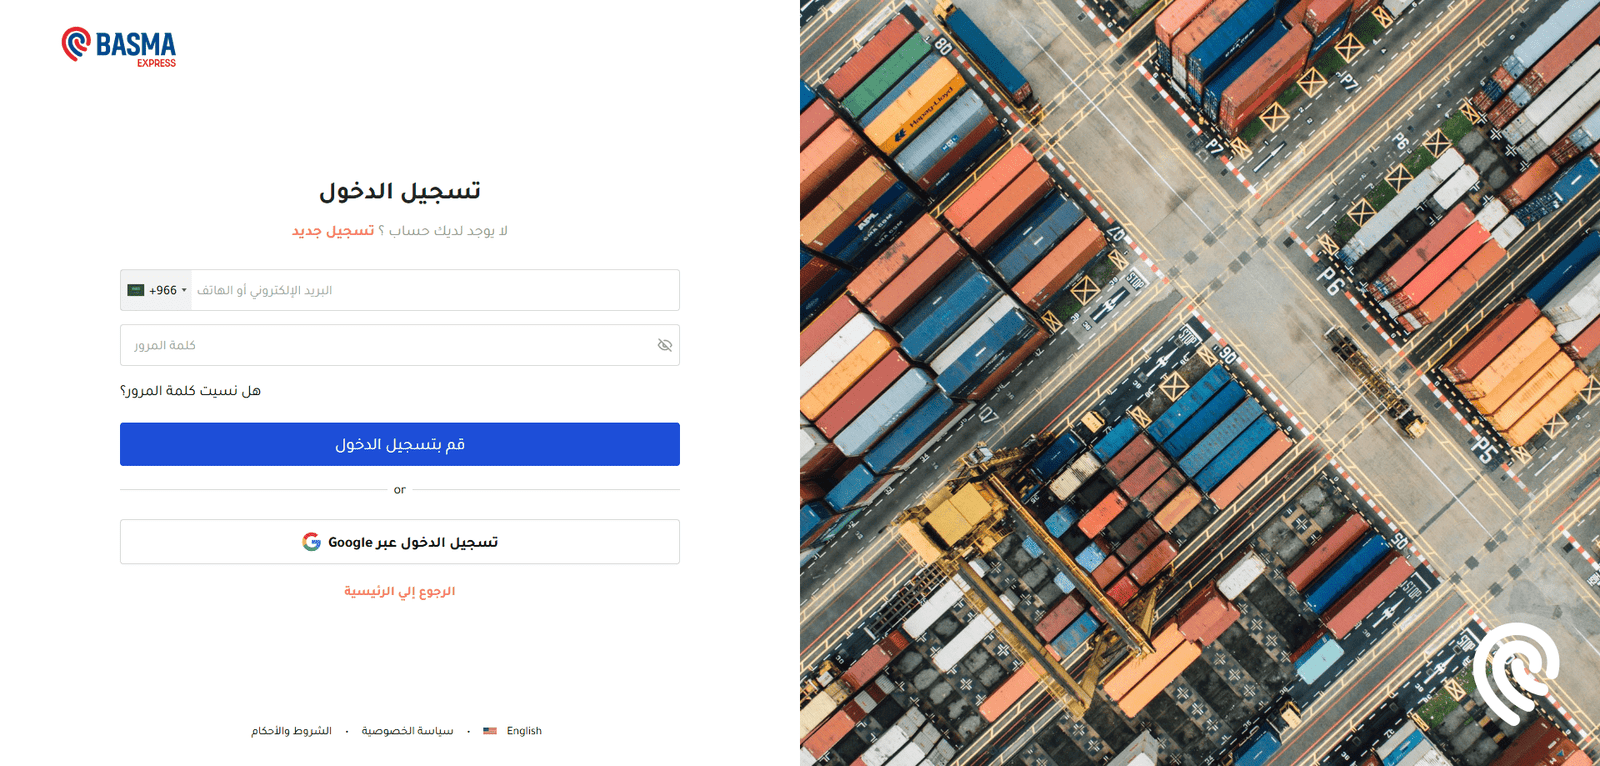This screenshot has height=766, width=1600.
Task: Click the Google logo icon
Action: coord(311,542)
